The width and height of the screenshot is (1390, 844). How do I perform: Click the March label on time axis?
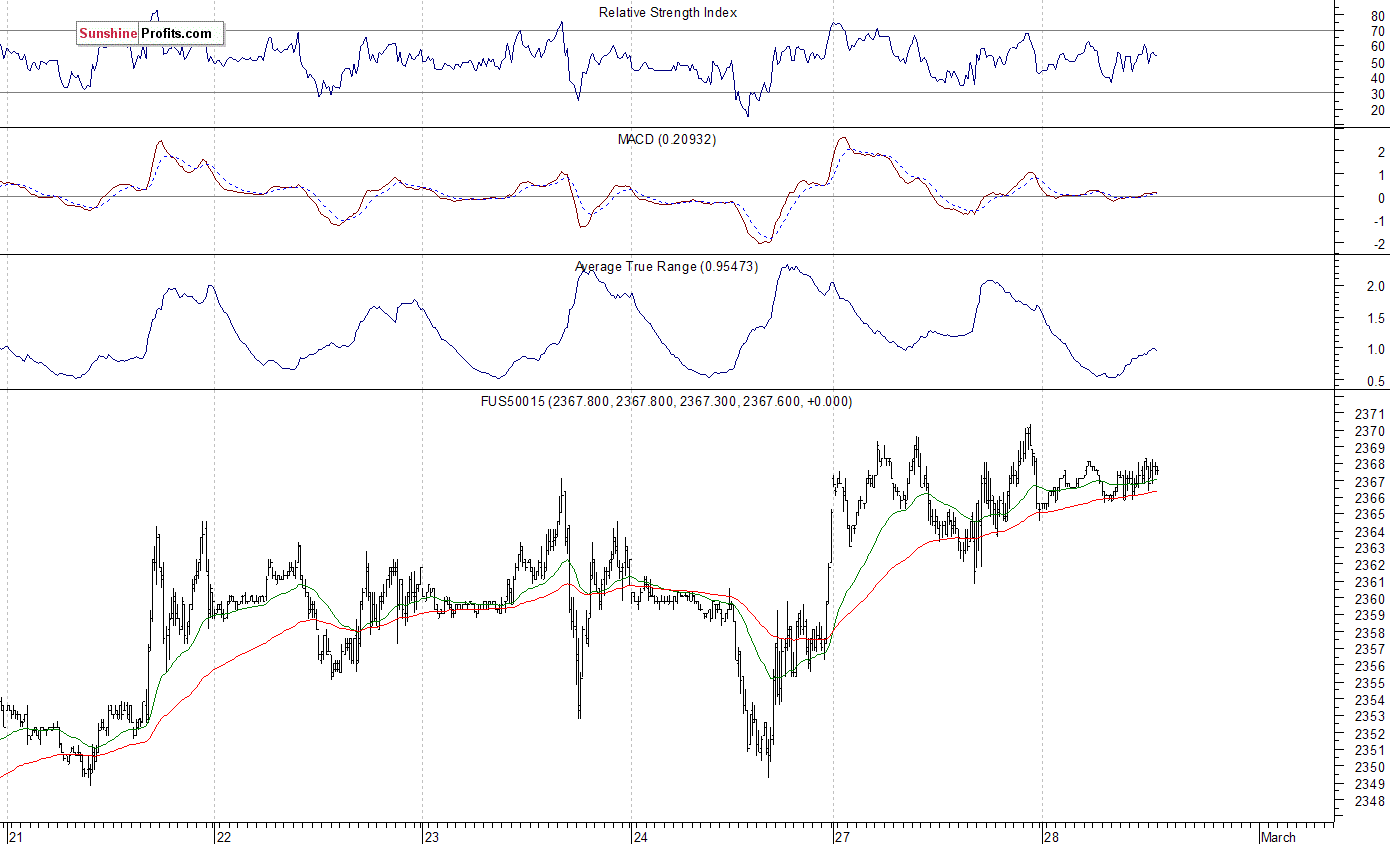[1278, 837]
